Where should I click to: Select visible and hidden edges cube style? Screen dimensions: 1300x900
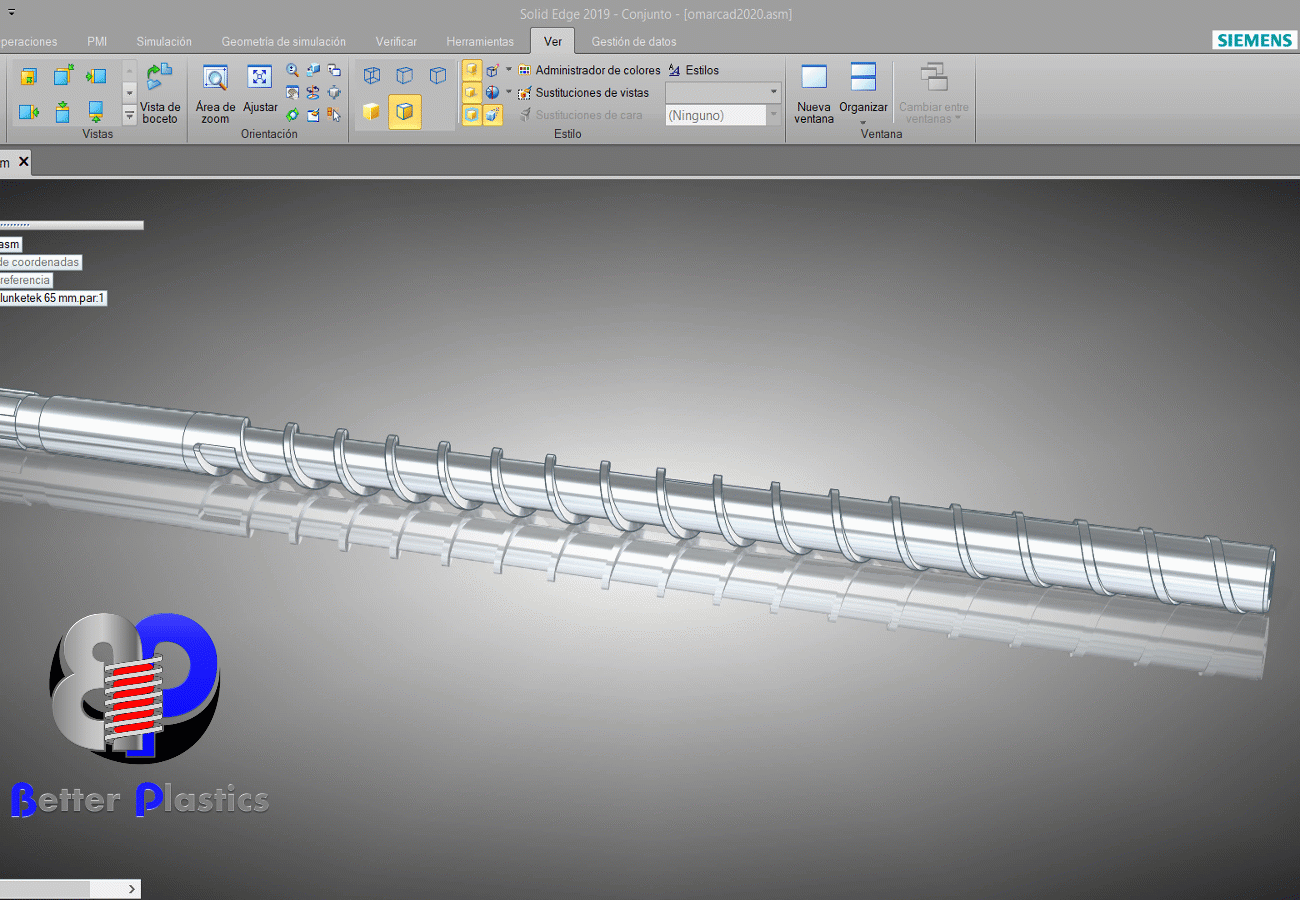(x=404, y=75)
